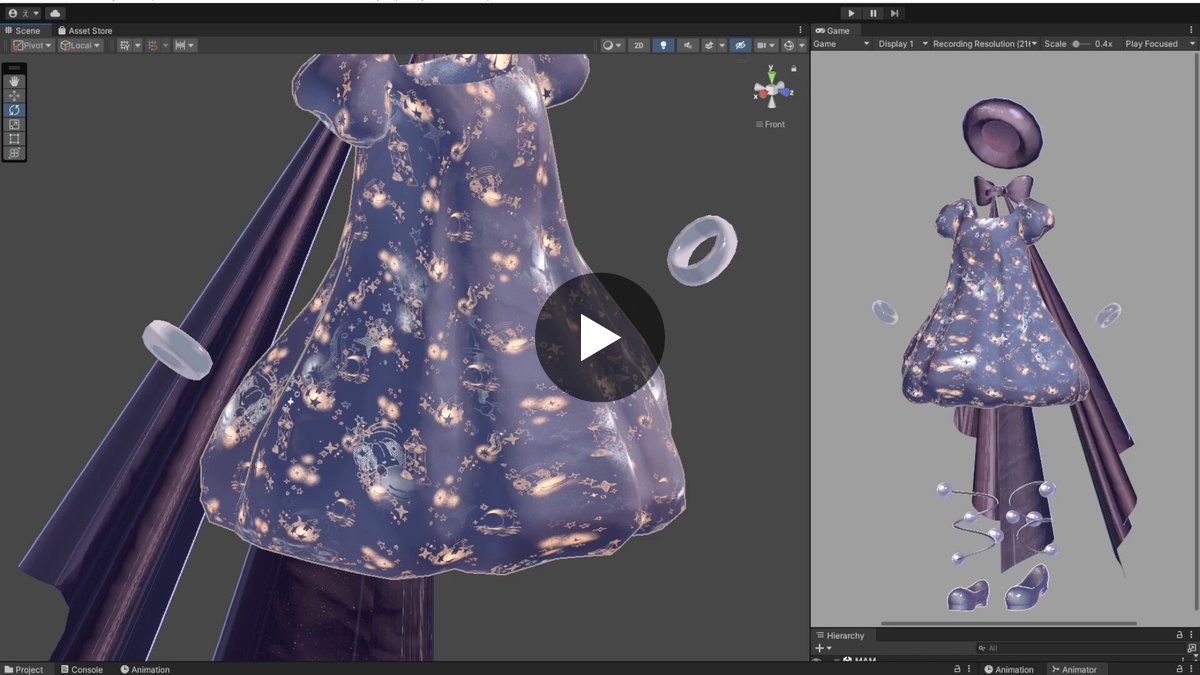Open the Display 1 dropdown
The width and height of the screenshot is (1200, 675).
point(903,44)
